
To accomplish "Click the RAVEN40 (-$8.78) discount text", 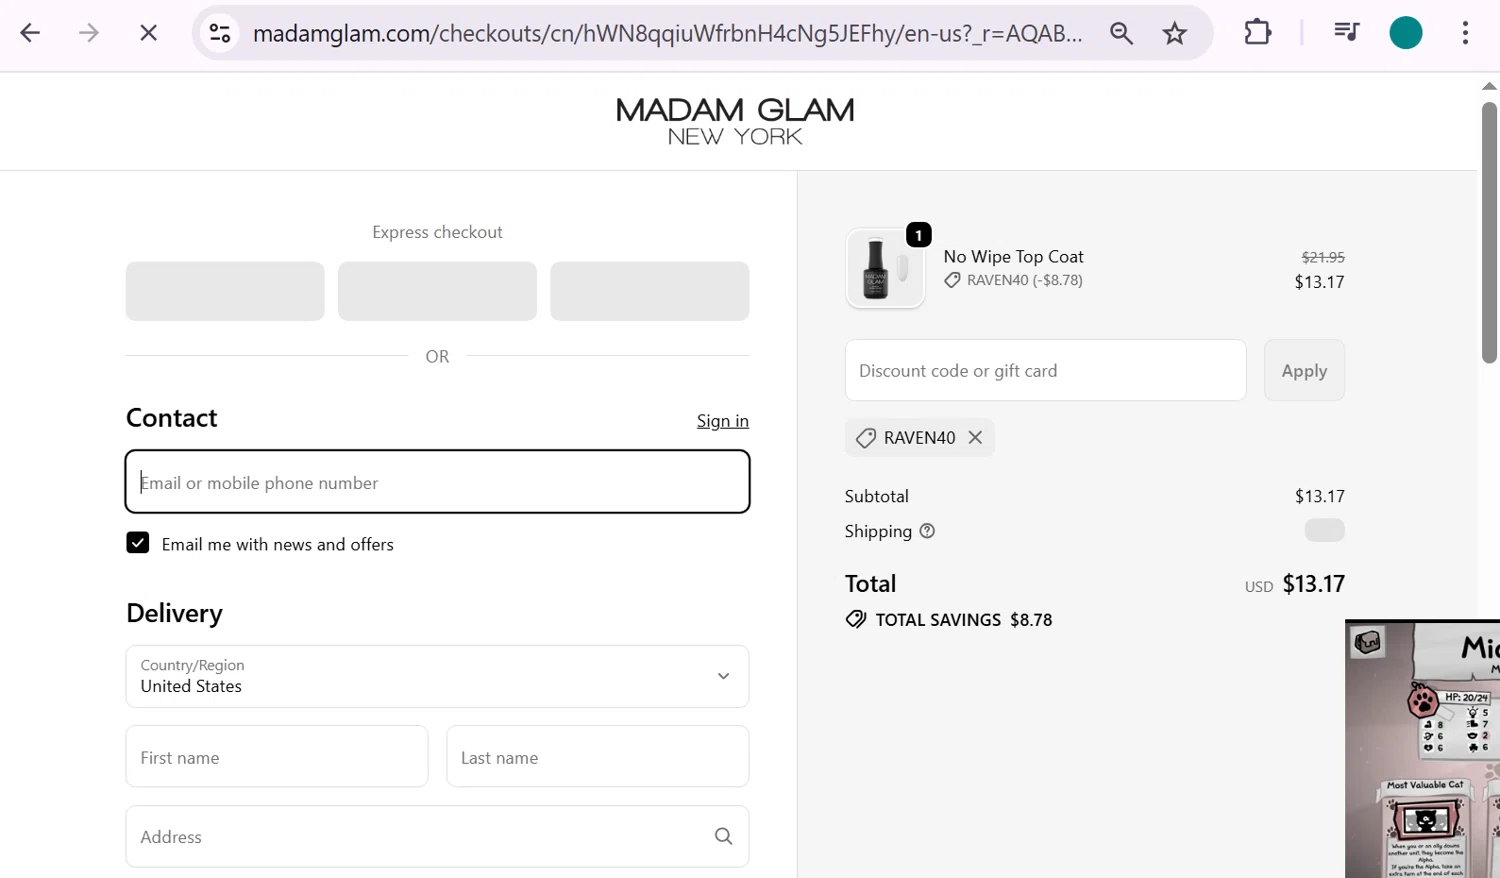I will pos(1024,280).
